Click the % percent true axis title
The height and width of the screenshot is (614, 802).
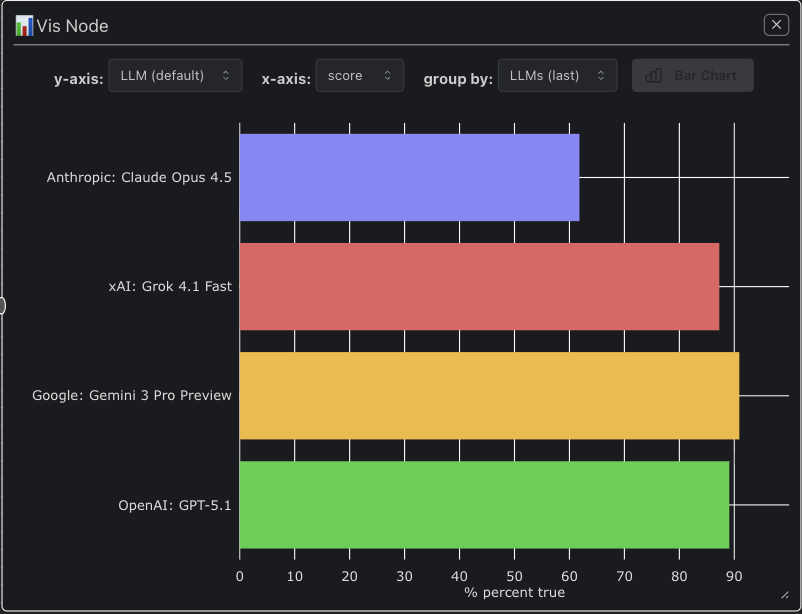coord(515,593)
